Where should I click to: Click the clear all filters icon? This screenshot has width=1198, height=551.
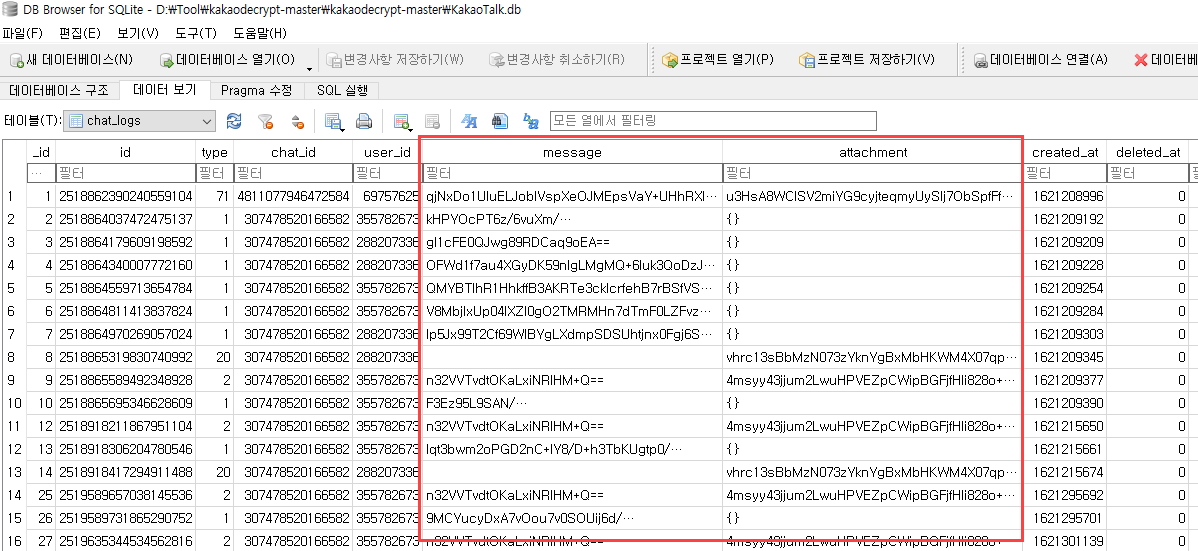pyautogui.click(x=265, y=121)
